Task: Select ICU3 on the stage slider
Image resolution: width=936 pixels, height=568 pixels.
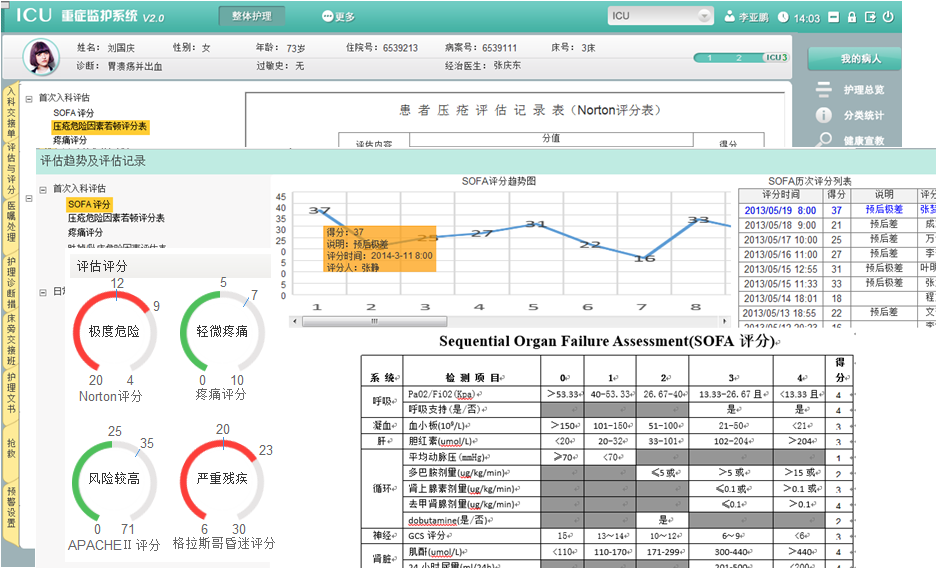Action: tap(775, 58)
